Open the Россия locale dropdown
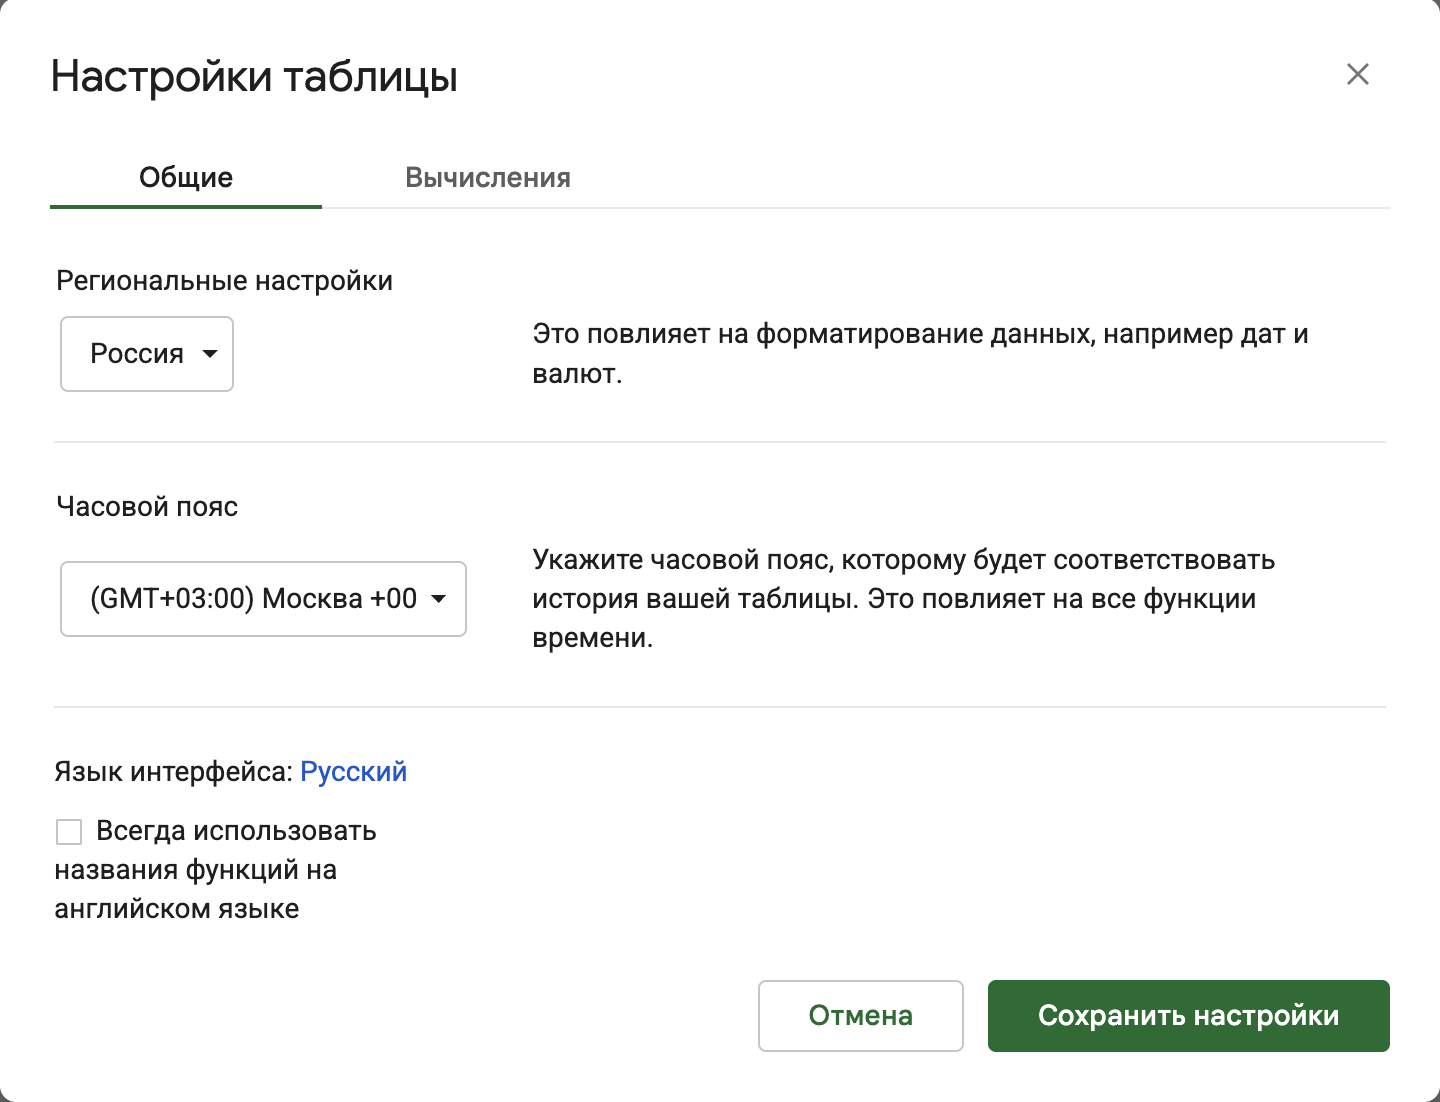Image resolution: width=1440 pixels, height=1102 pixels. click(147, 354)
